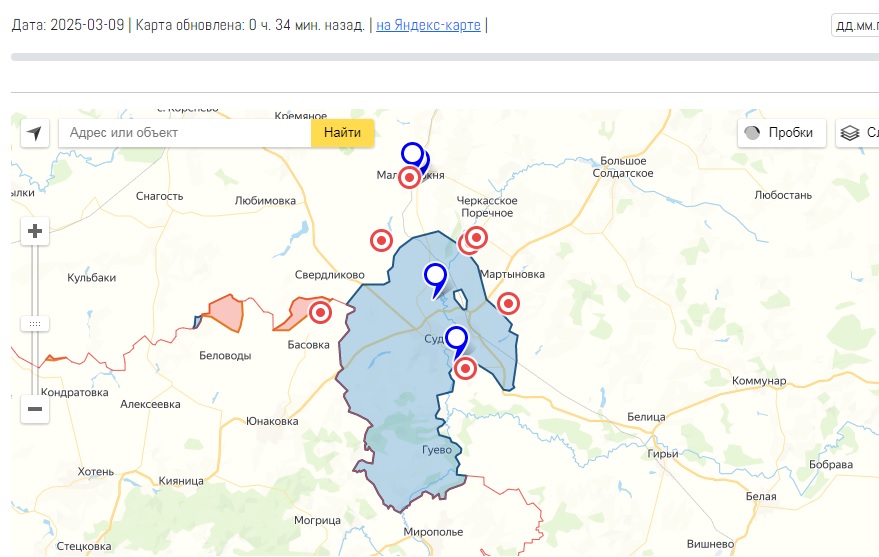Zoom out with the minus button
The width and height of the screenshot is (879, 557).
(x=35, y=408)
